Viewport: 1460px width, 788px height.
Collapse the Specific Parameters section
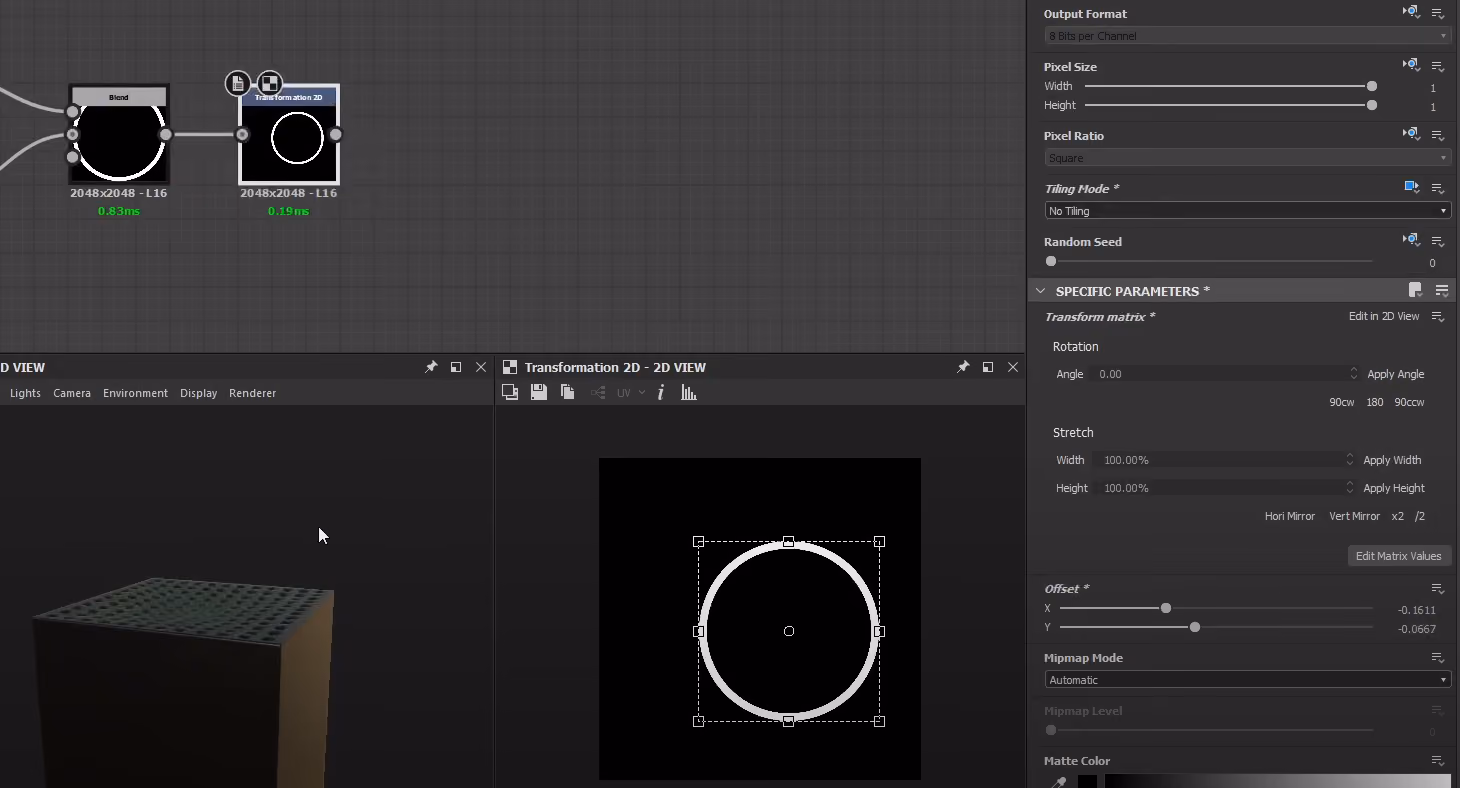pos(1040,291)
